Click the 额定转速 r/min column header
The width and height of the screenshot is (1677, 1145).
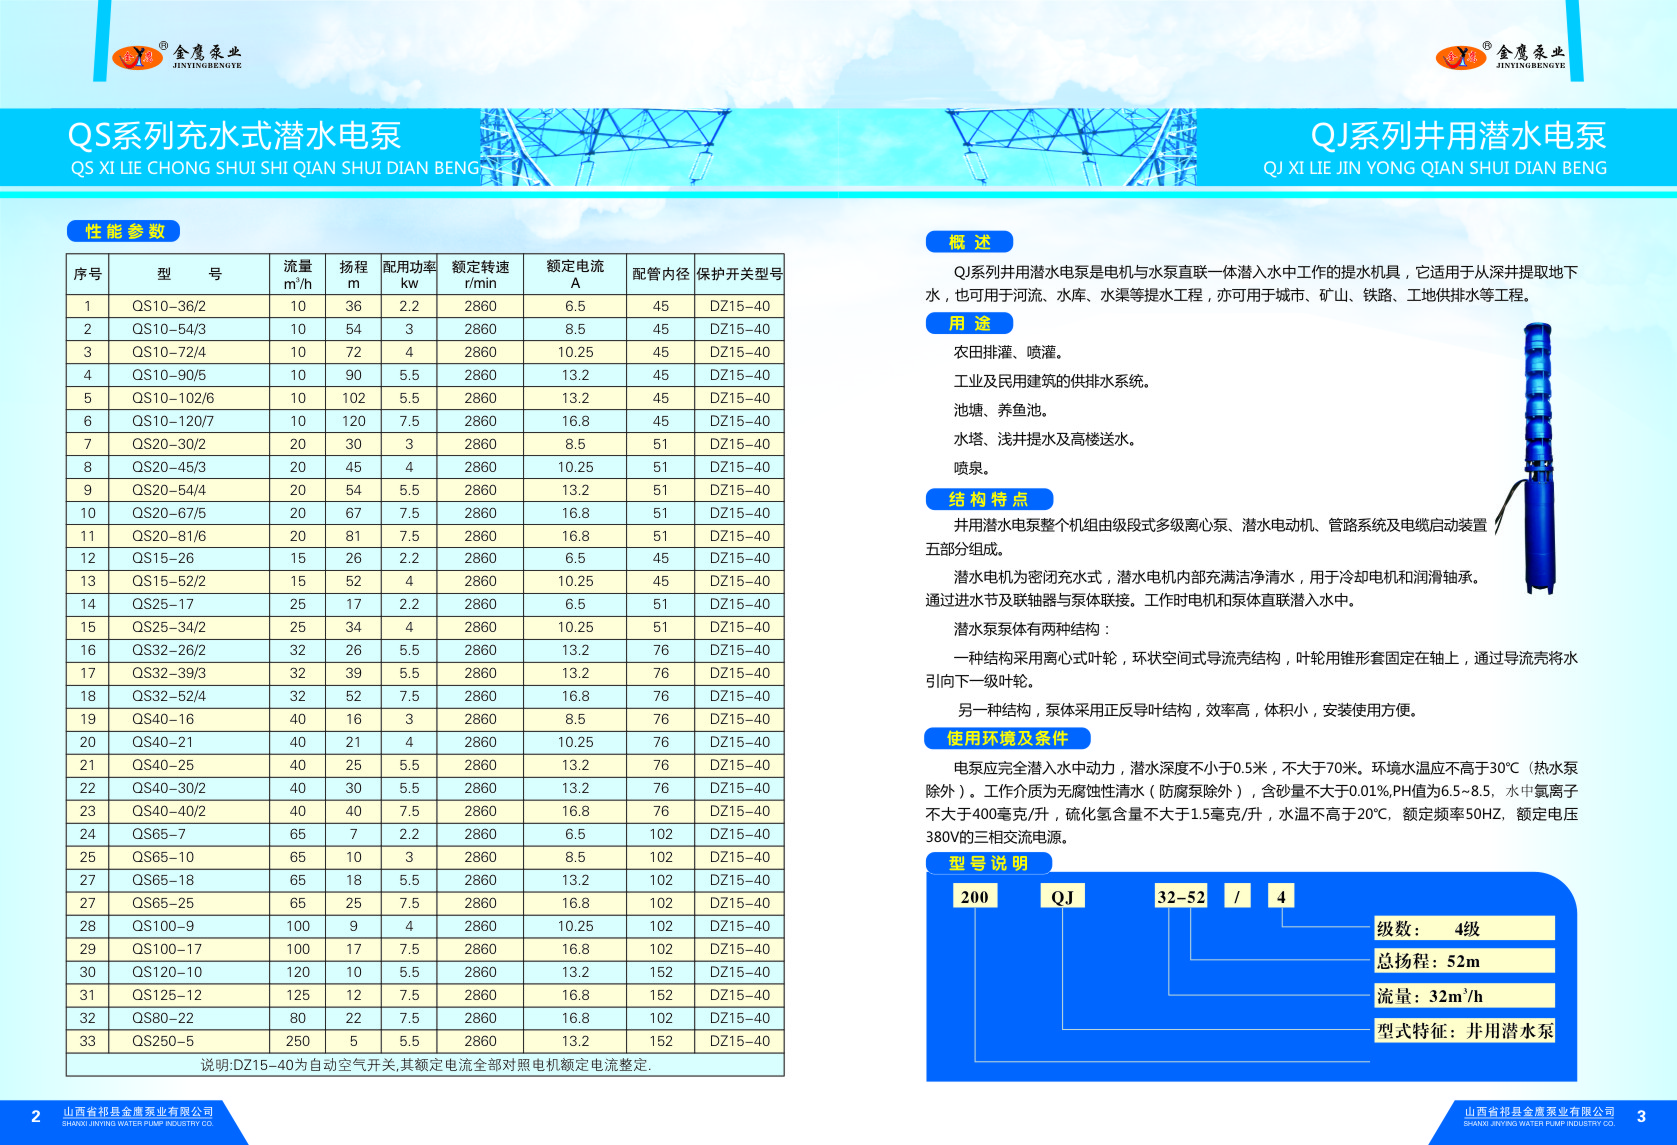[x=481, y=274]
